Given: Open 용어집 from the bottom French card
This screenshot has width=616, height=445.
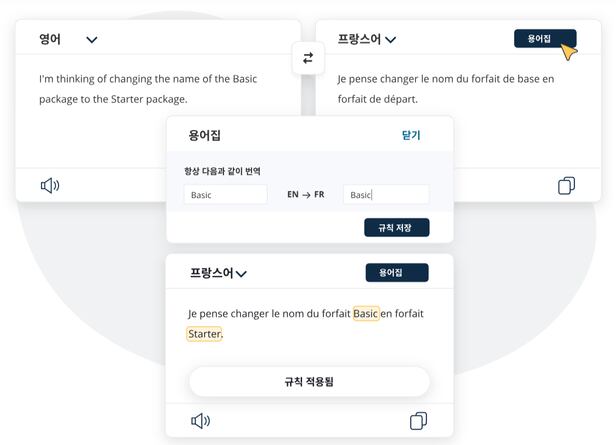Looking at the screenshot, I should [397, 272].
